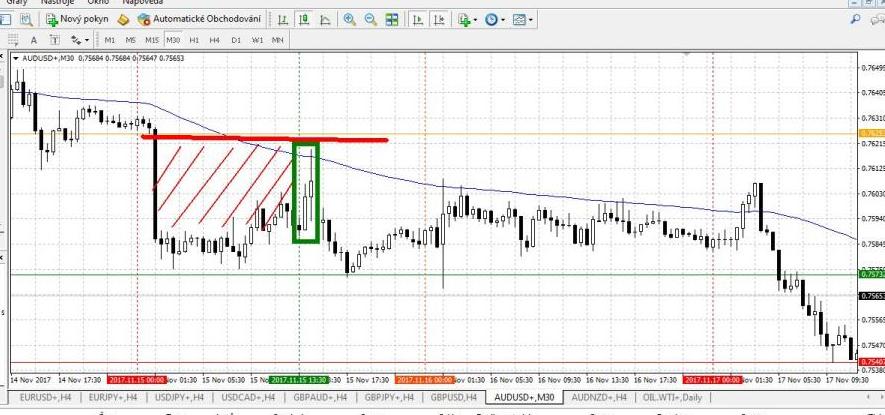This screenshot has height=415, width=885.
Task: Expand the templates dropdown arrow
Action: pos(531,20)
